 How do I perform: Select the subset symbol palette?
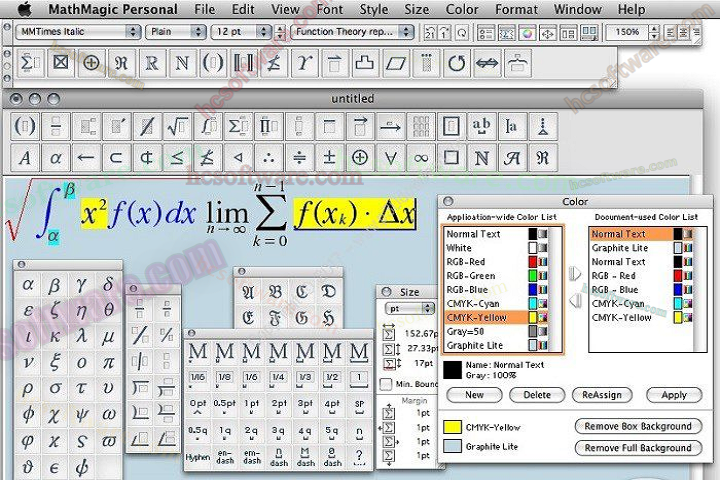[x=116, y=158]
